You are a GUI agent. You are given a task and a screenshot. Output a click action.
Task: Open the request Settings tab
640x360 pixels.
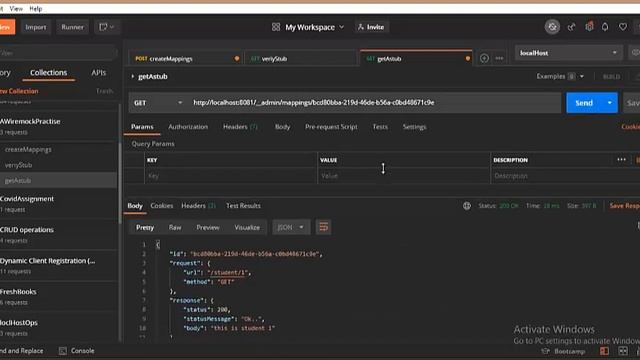[414, 127]
